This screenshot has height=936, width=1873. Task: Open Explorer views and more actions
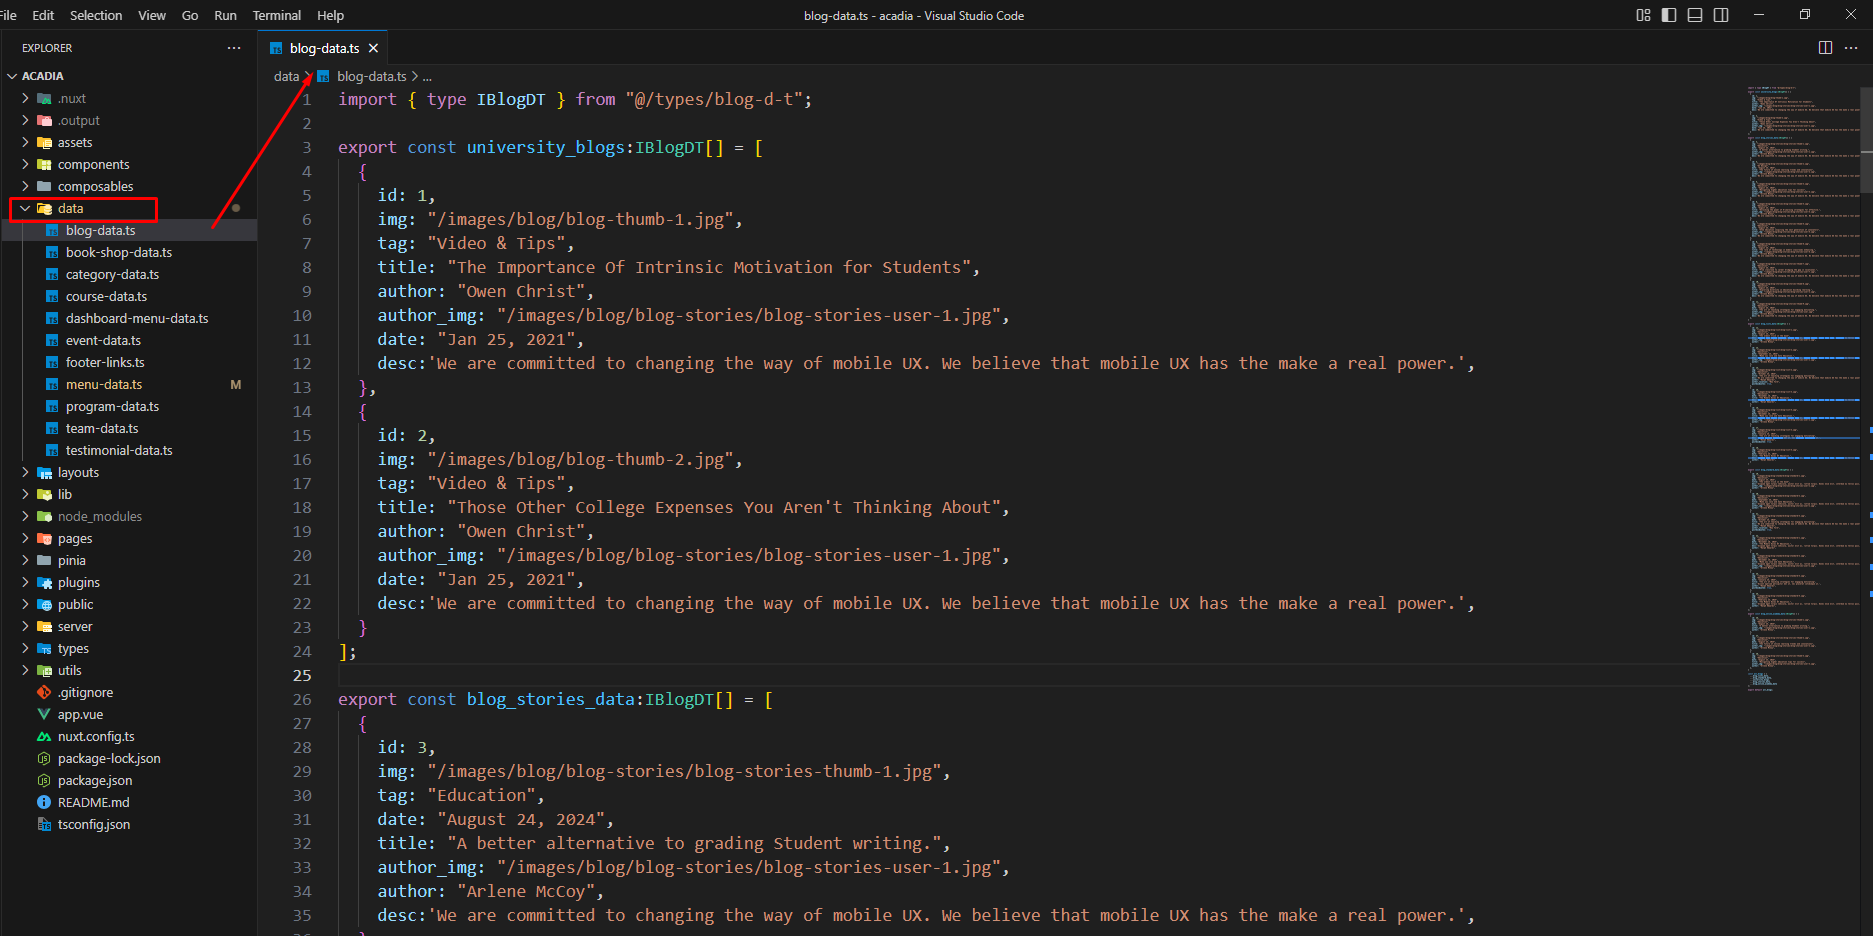coord(234,48)
